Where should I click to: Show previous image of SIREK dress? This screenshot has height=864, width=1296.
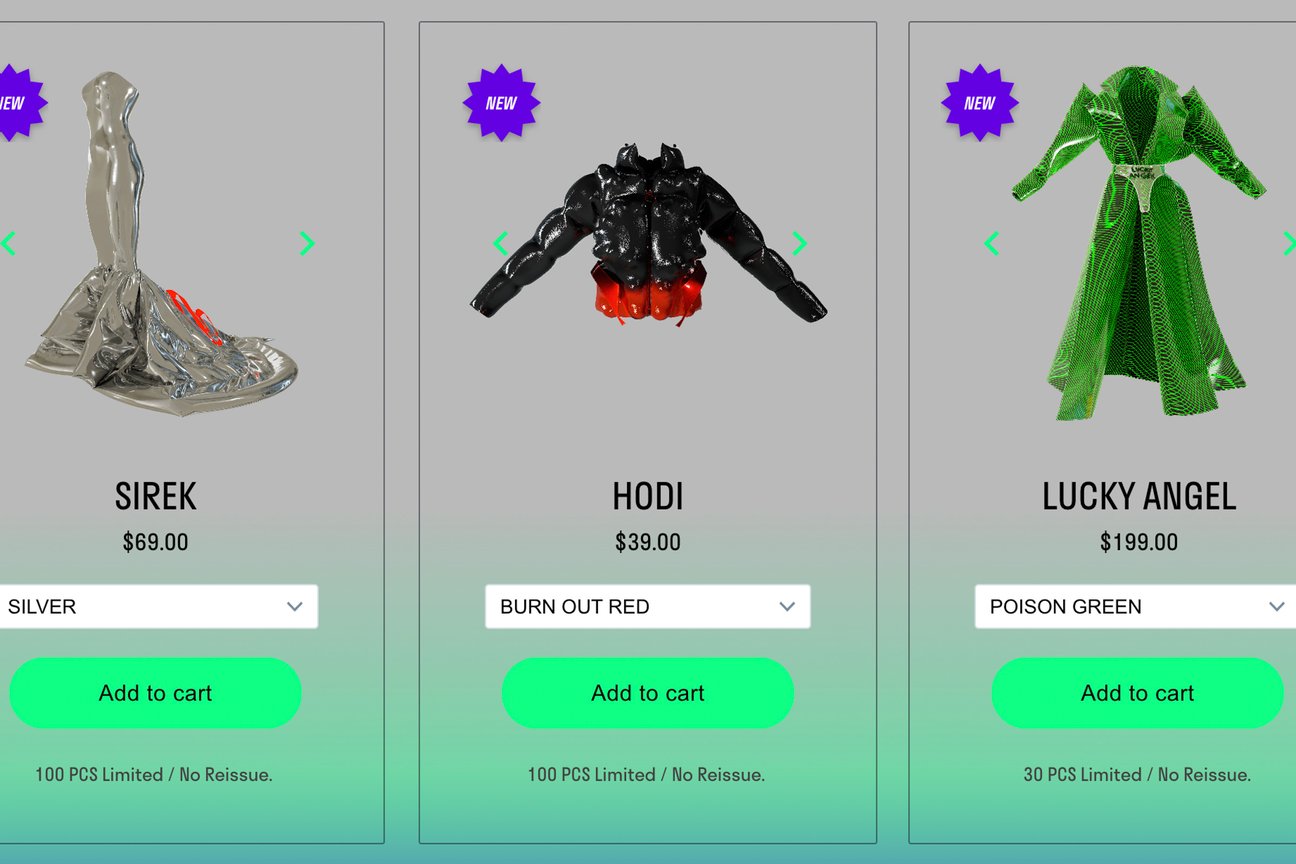[x=8, y=243]
